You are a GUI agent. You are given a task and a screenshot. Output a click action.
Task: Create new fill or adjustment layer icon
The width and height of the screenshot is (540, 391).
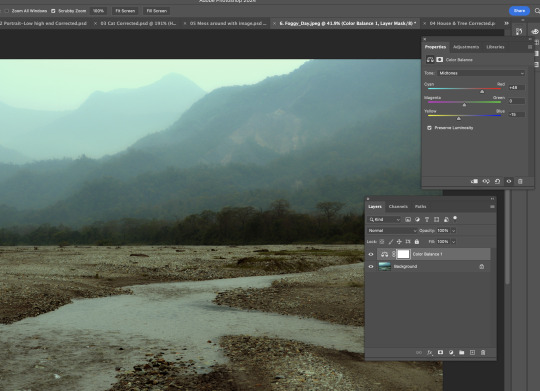pyautogui.click(x=451, y=352)
